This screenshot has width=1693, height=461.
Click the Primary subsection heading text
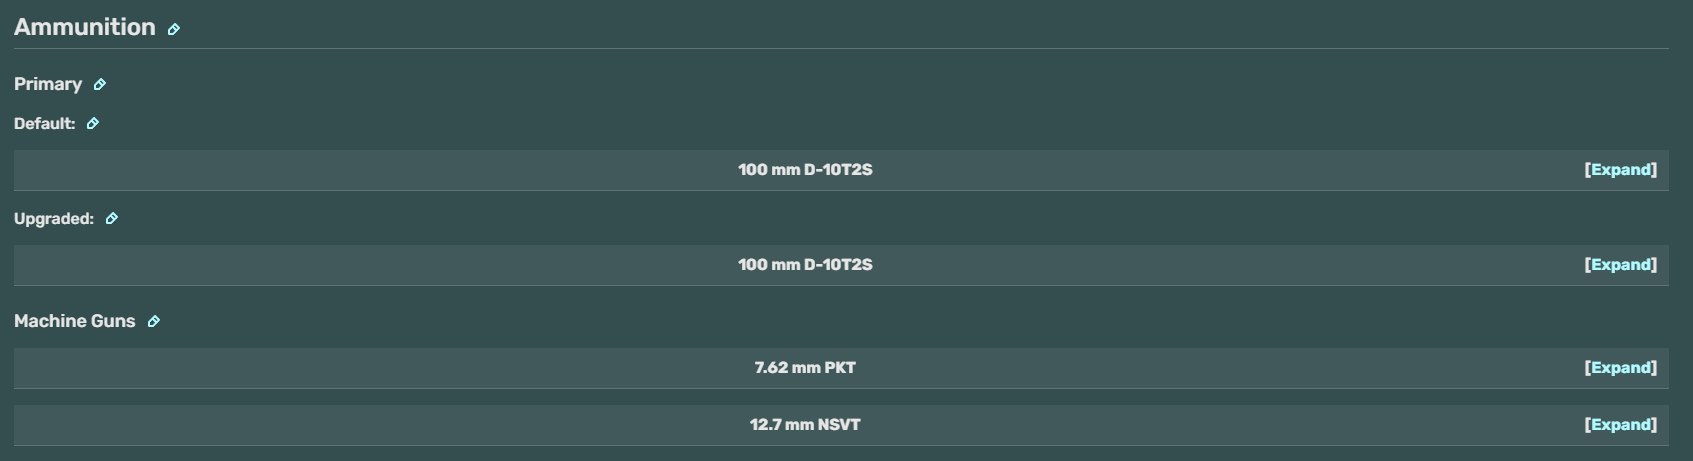coord(48,84)
